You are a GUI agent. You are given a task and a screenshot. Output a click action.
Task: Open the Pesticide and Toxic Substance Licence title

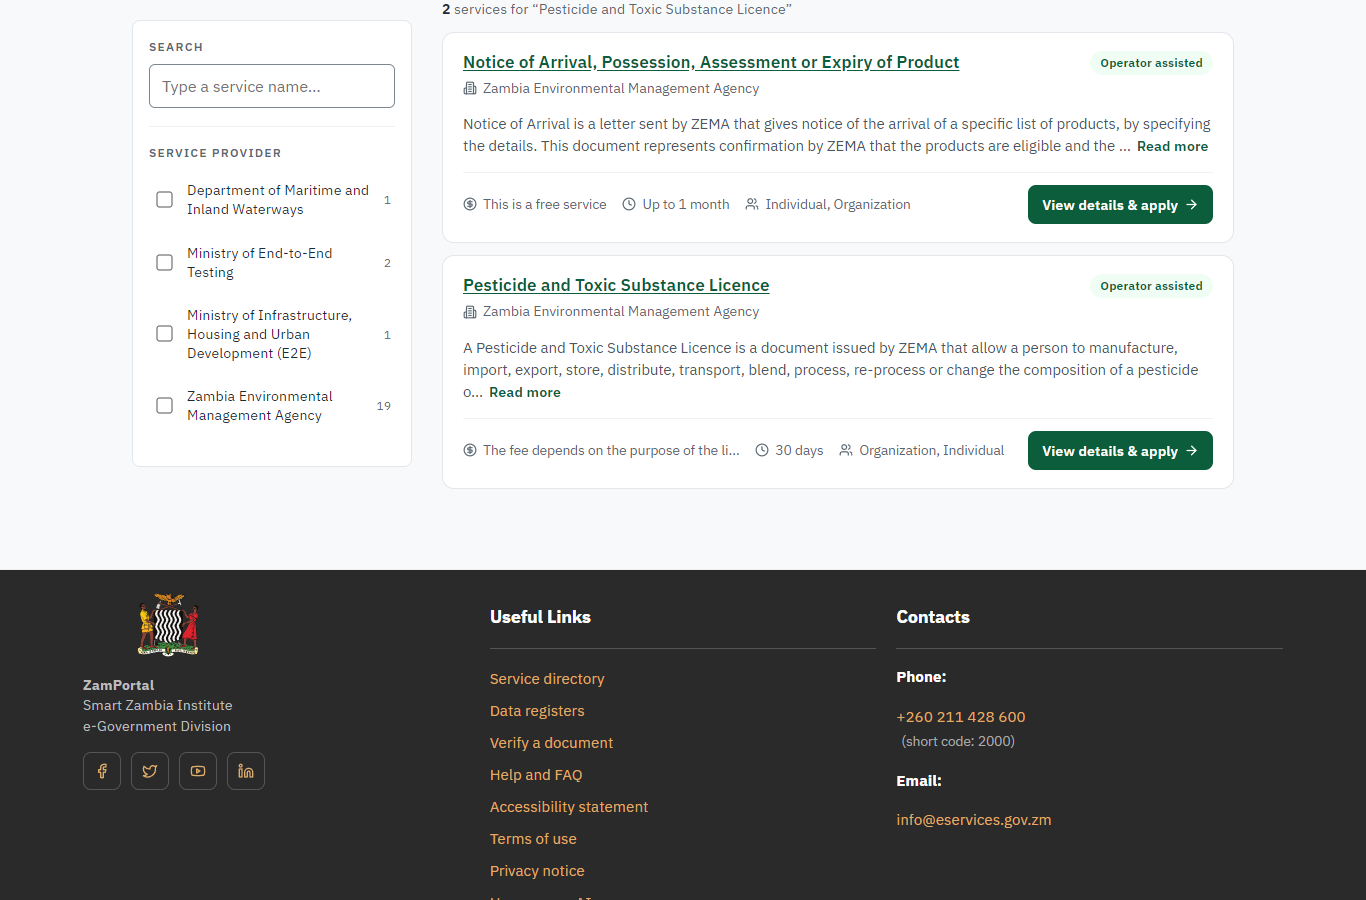(616, 285)
